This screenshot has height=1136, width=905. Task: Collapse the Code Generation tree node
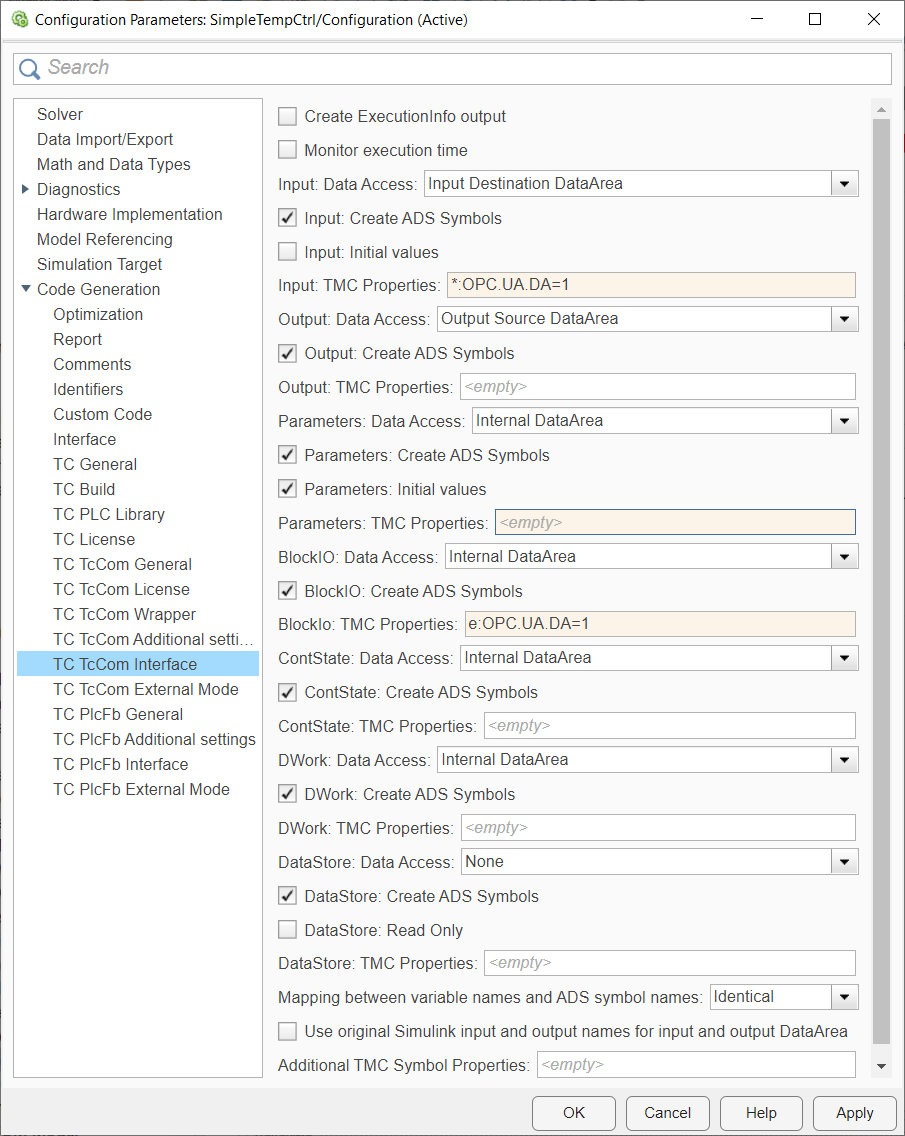tap(25, 288)
